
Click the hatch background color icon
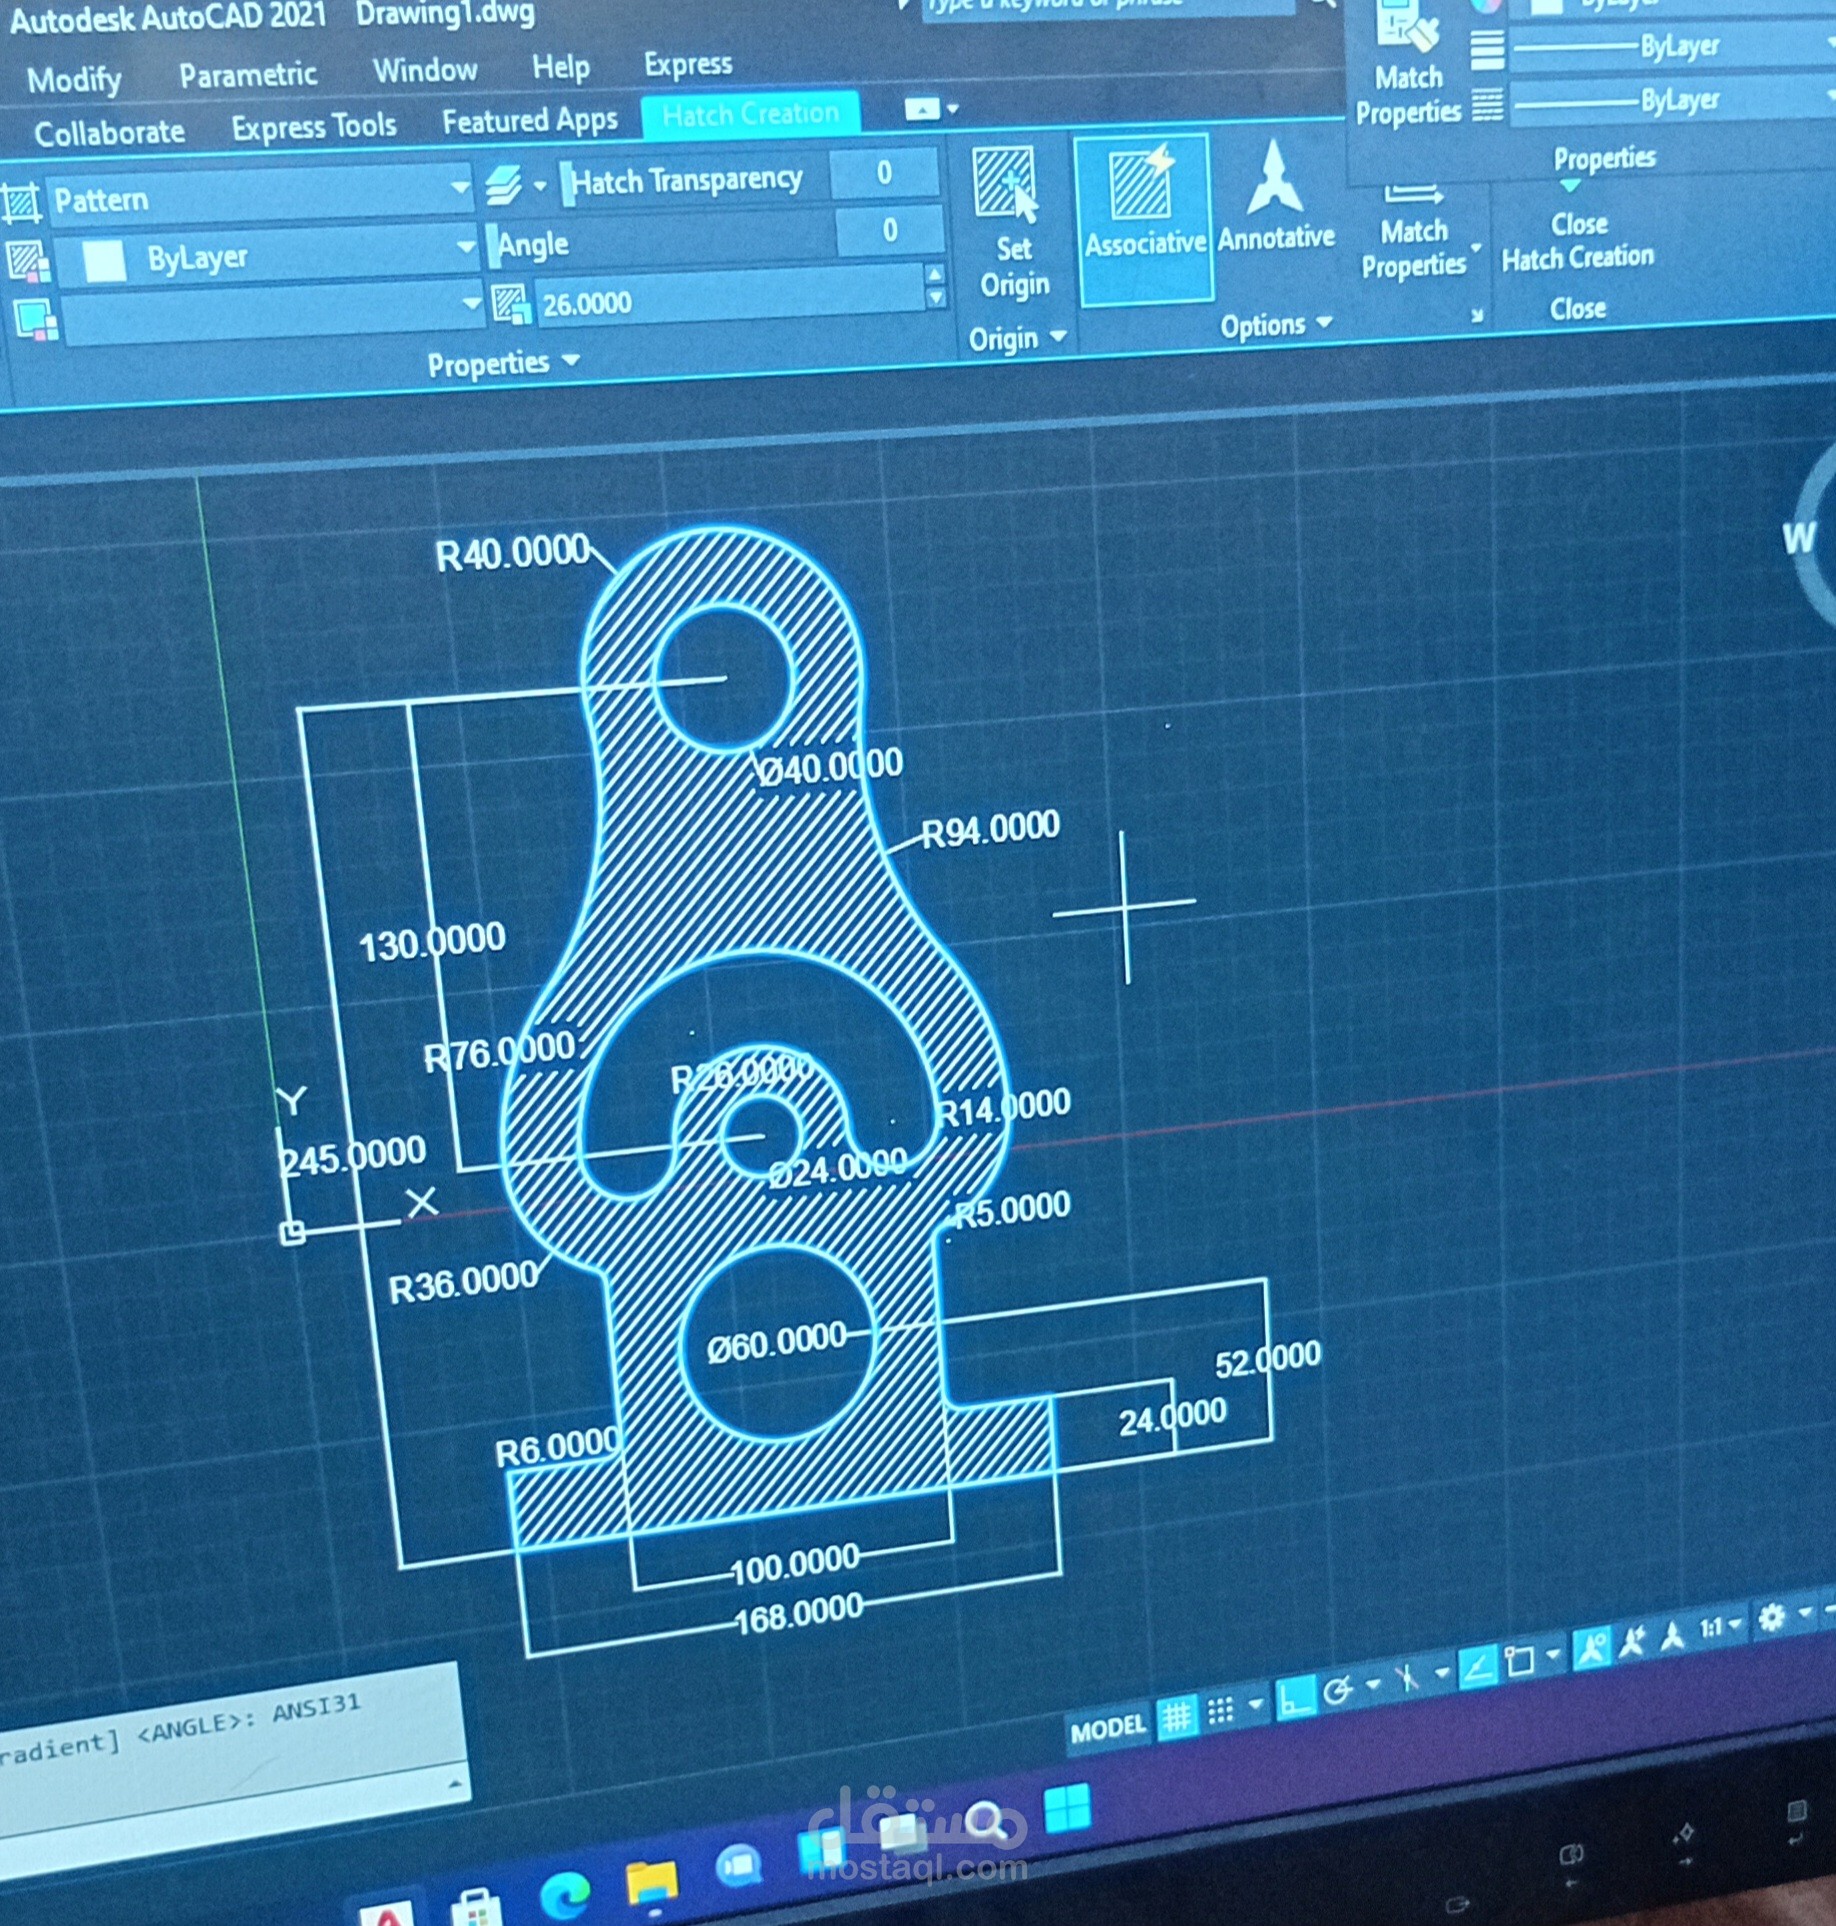coord(34,321)
